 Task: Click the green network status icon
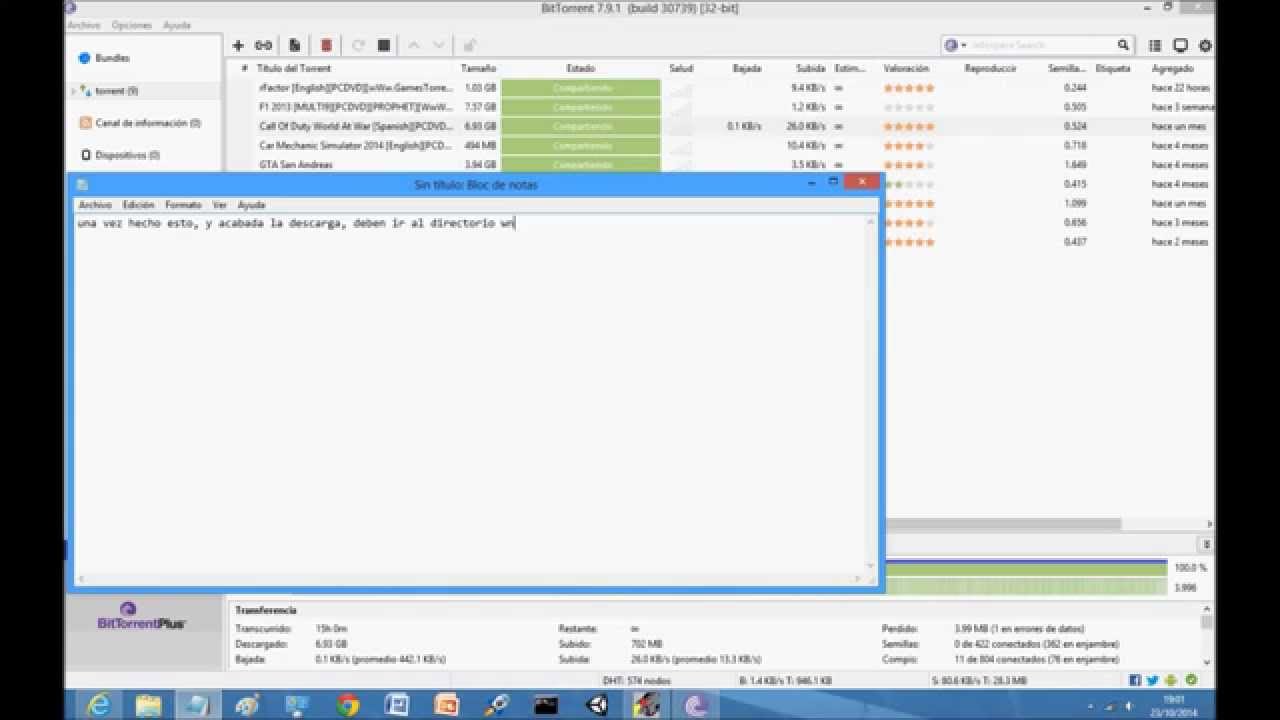(1191, 680)
